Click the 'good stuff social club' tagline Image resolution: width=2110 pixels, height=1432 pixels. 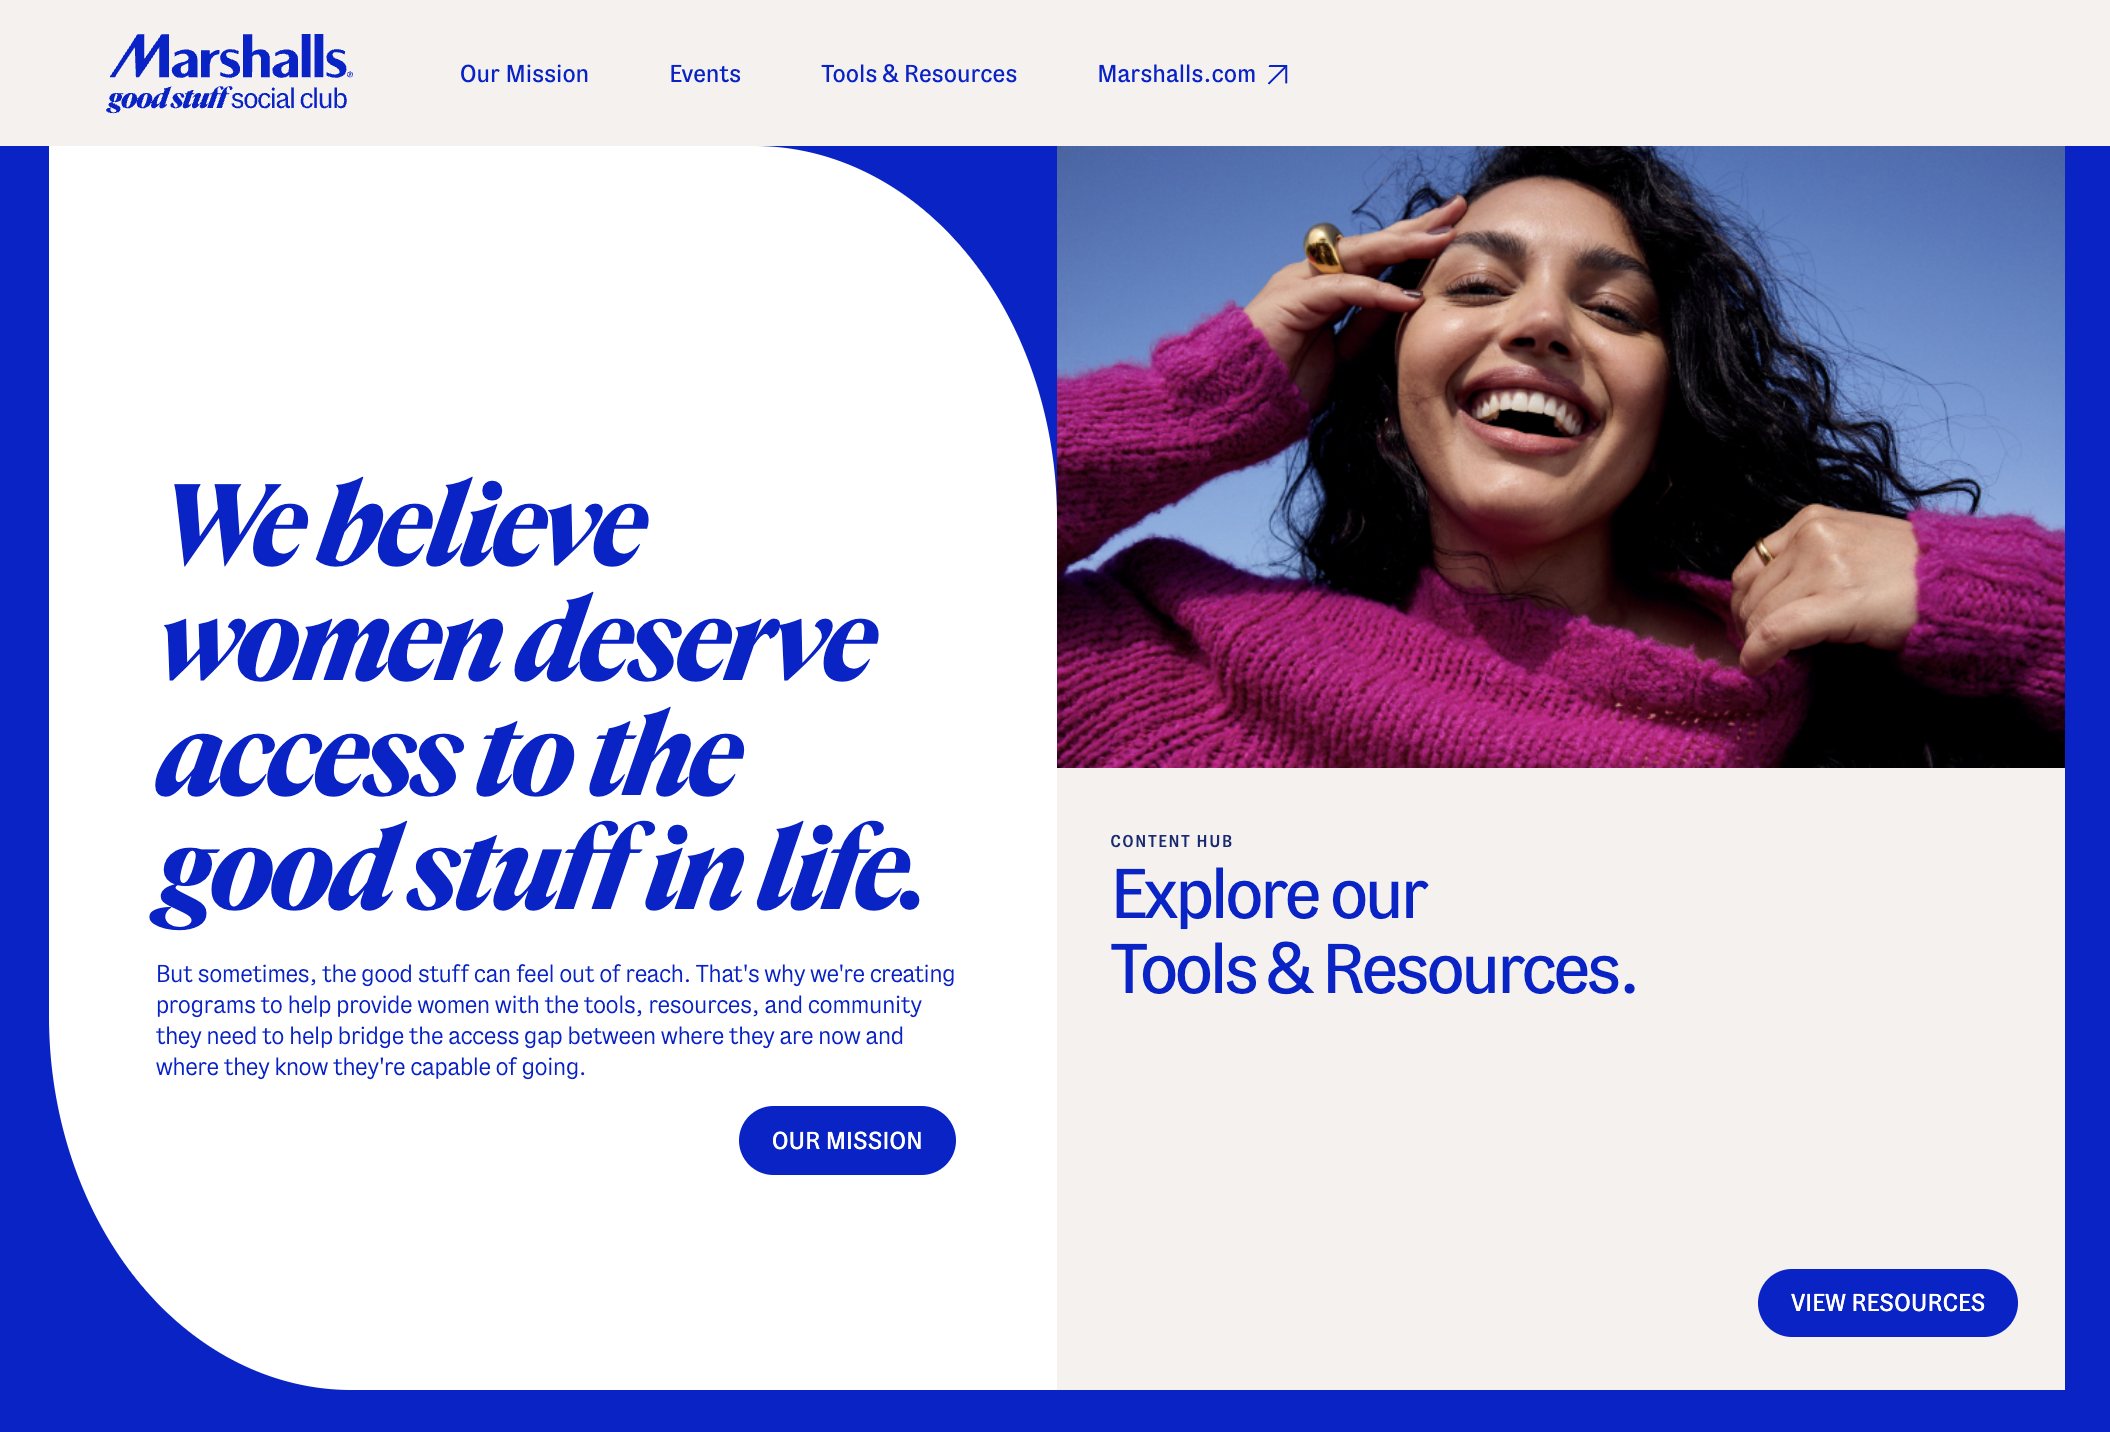[x=227, y=99]
